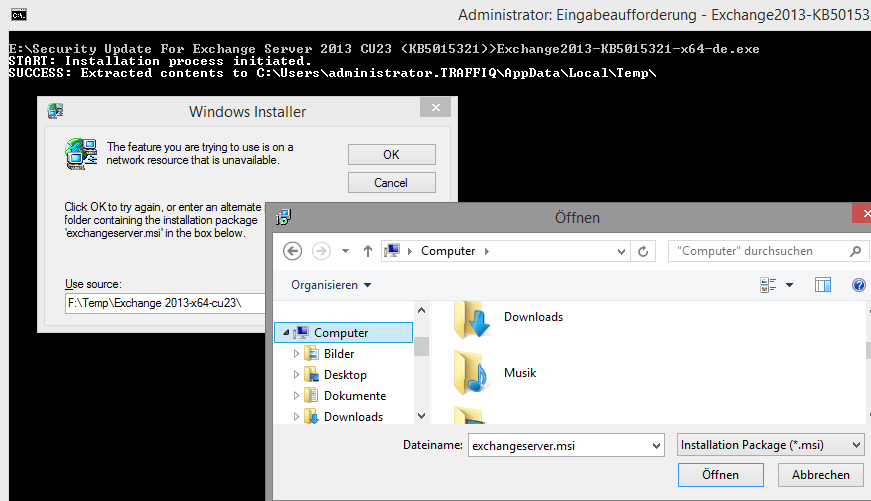Select Desktop in the navigation tree
The image size is (871, 501).
(x=345, y=375)
